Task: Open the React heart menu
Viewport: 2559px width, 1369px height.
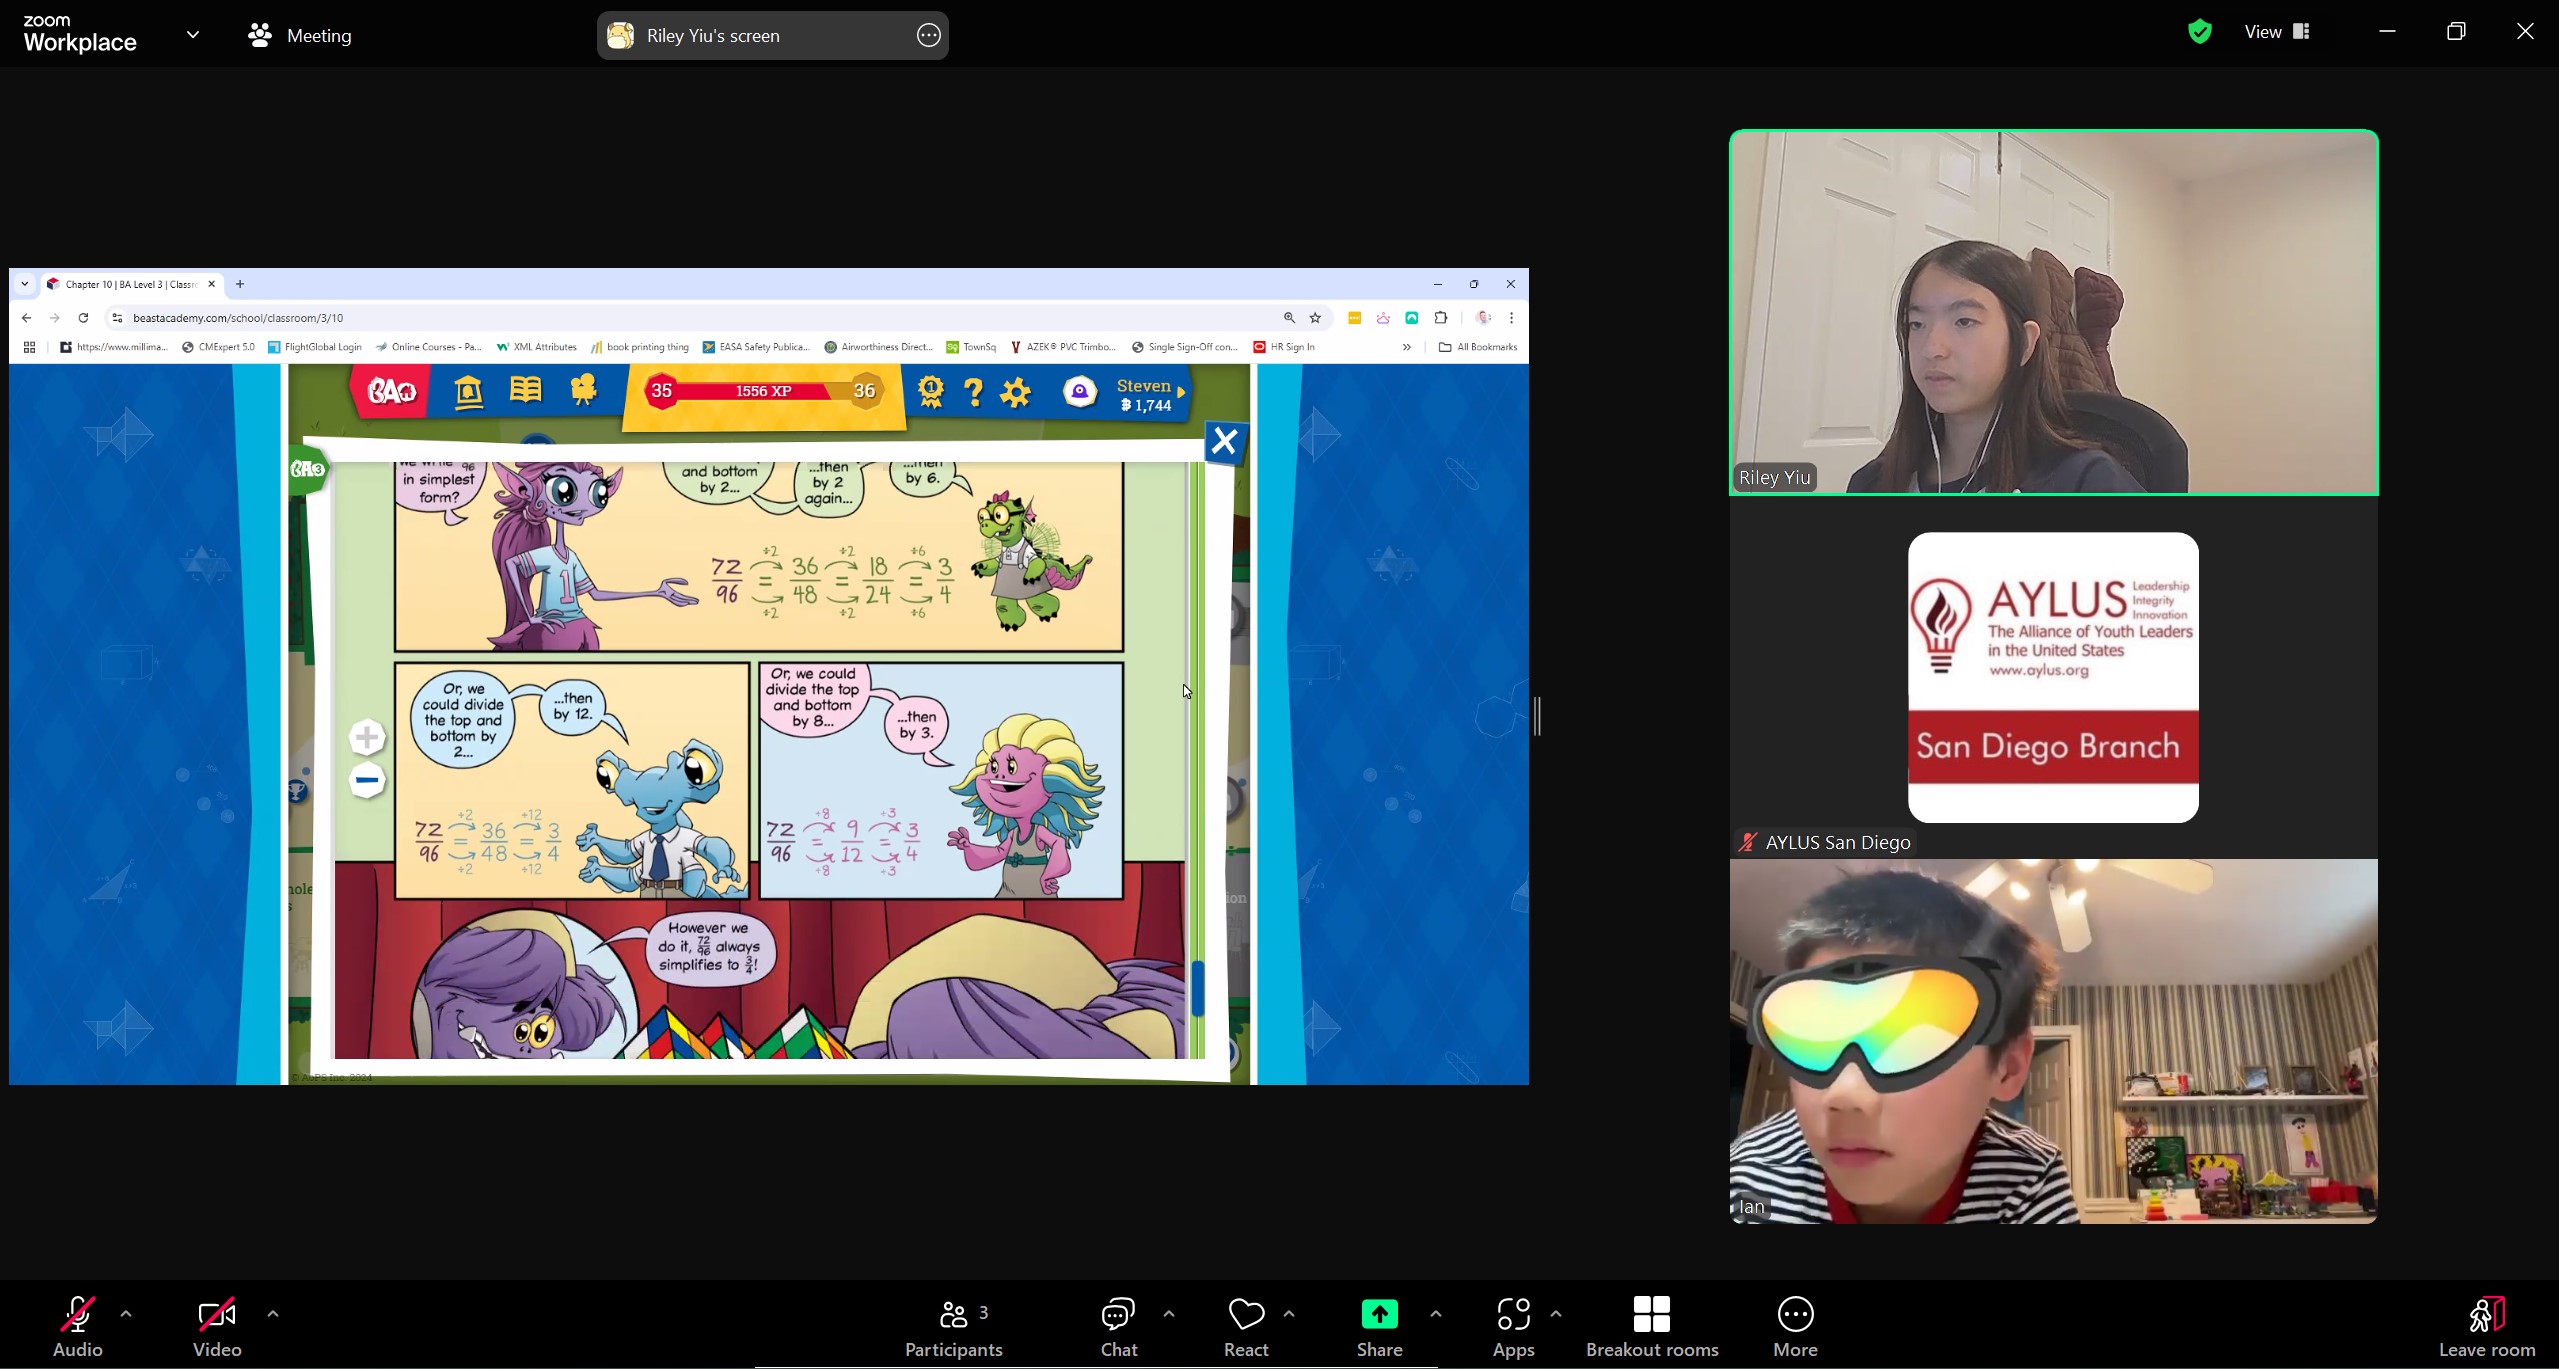Action: tap(1246, 1326)
